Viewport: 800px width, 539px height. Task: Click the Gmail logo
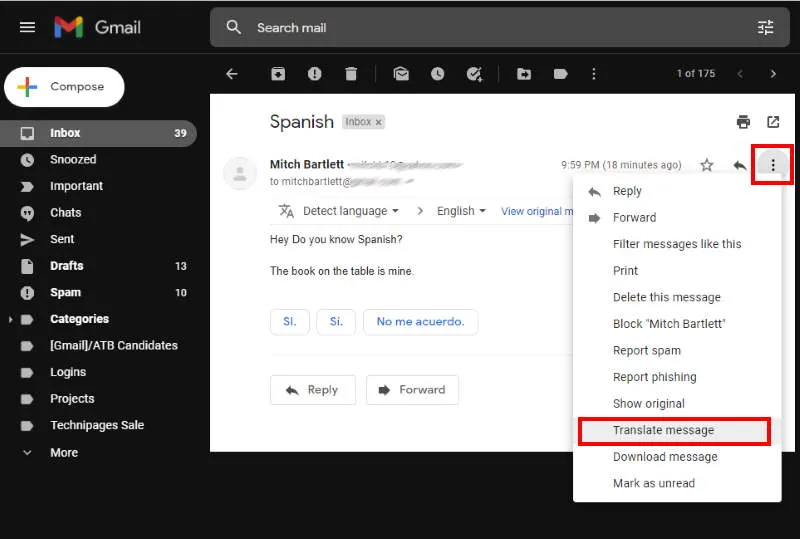tap(97, 27)
